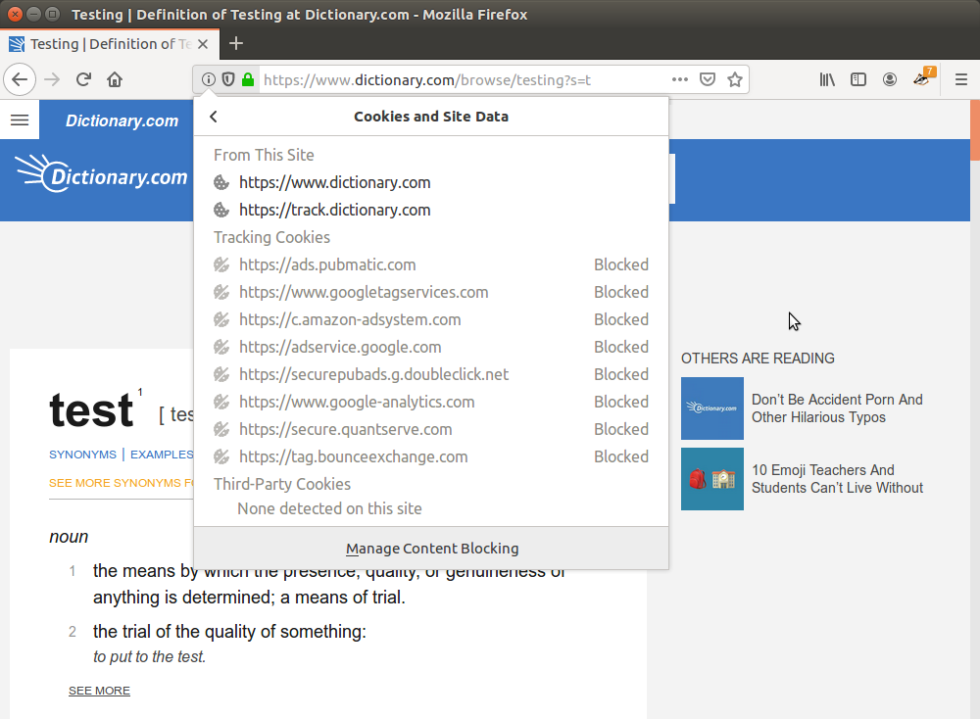Click the site information icon in URL bar
The image size is (980, 719).
click(208, 80)
